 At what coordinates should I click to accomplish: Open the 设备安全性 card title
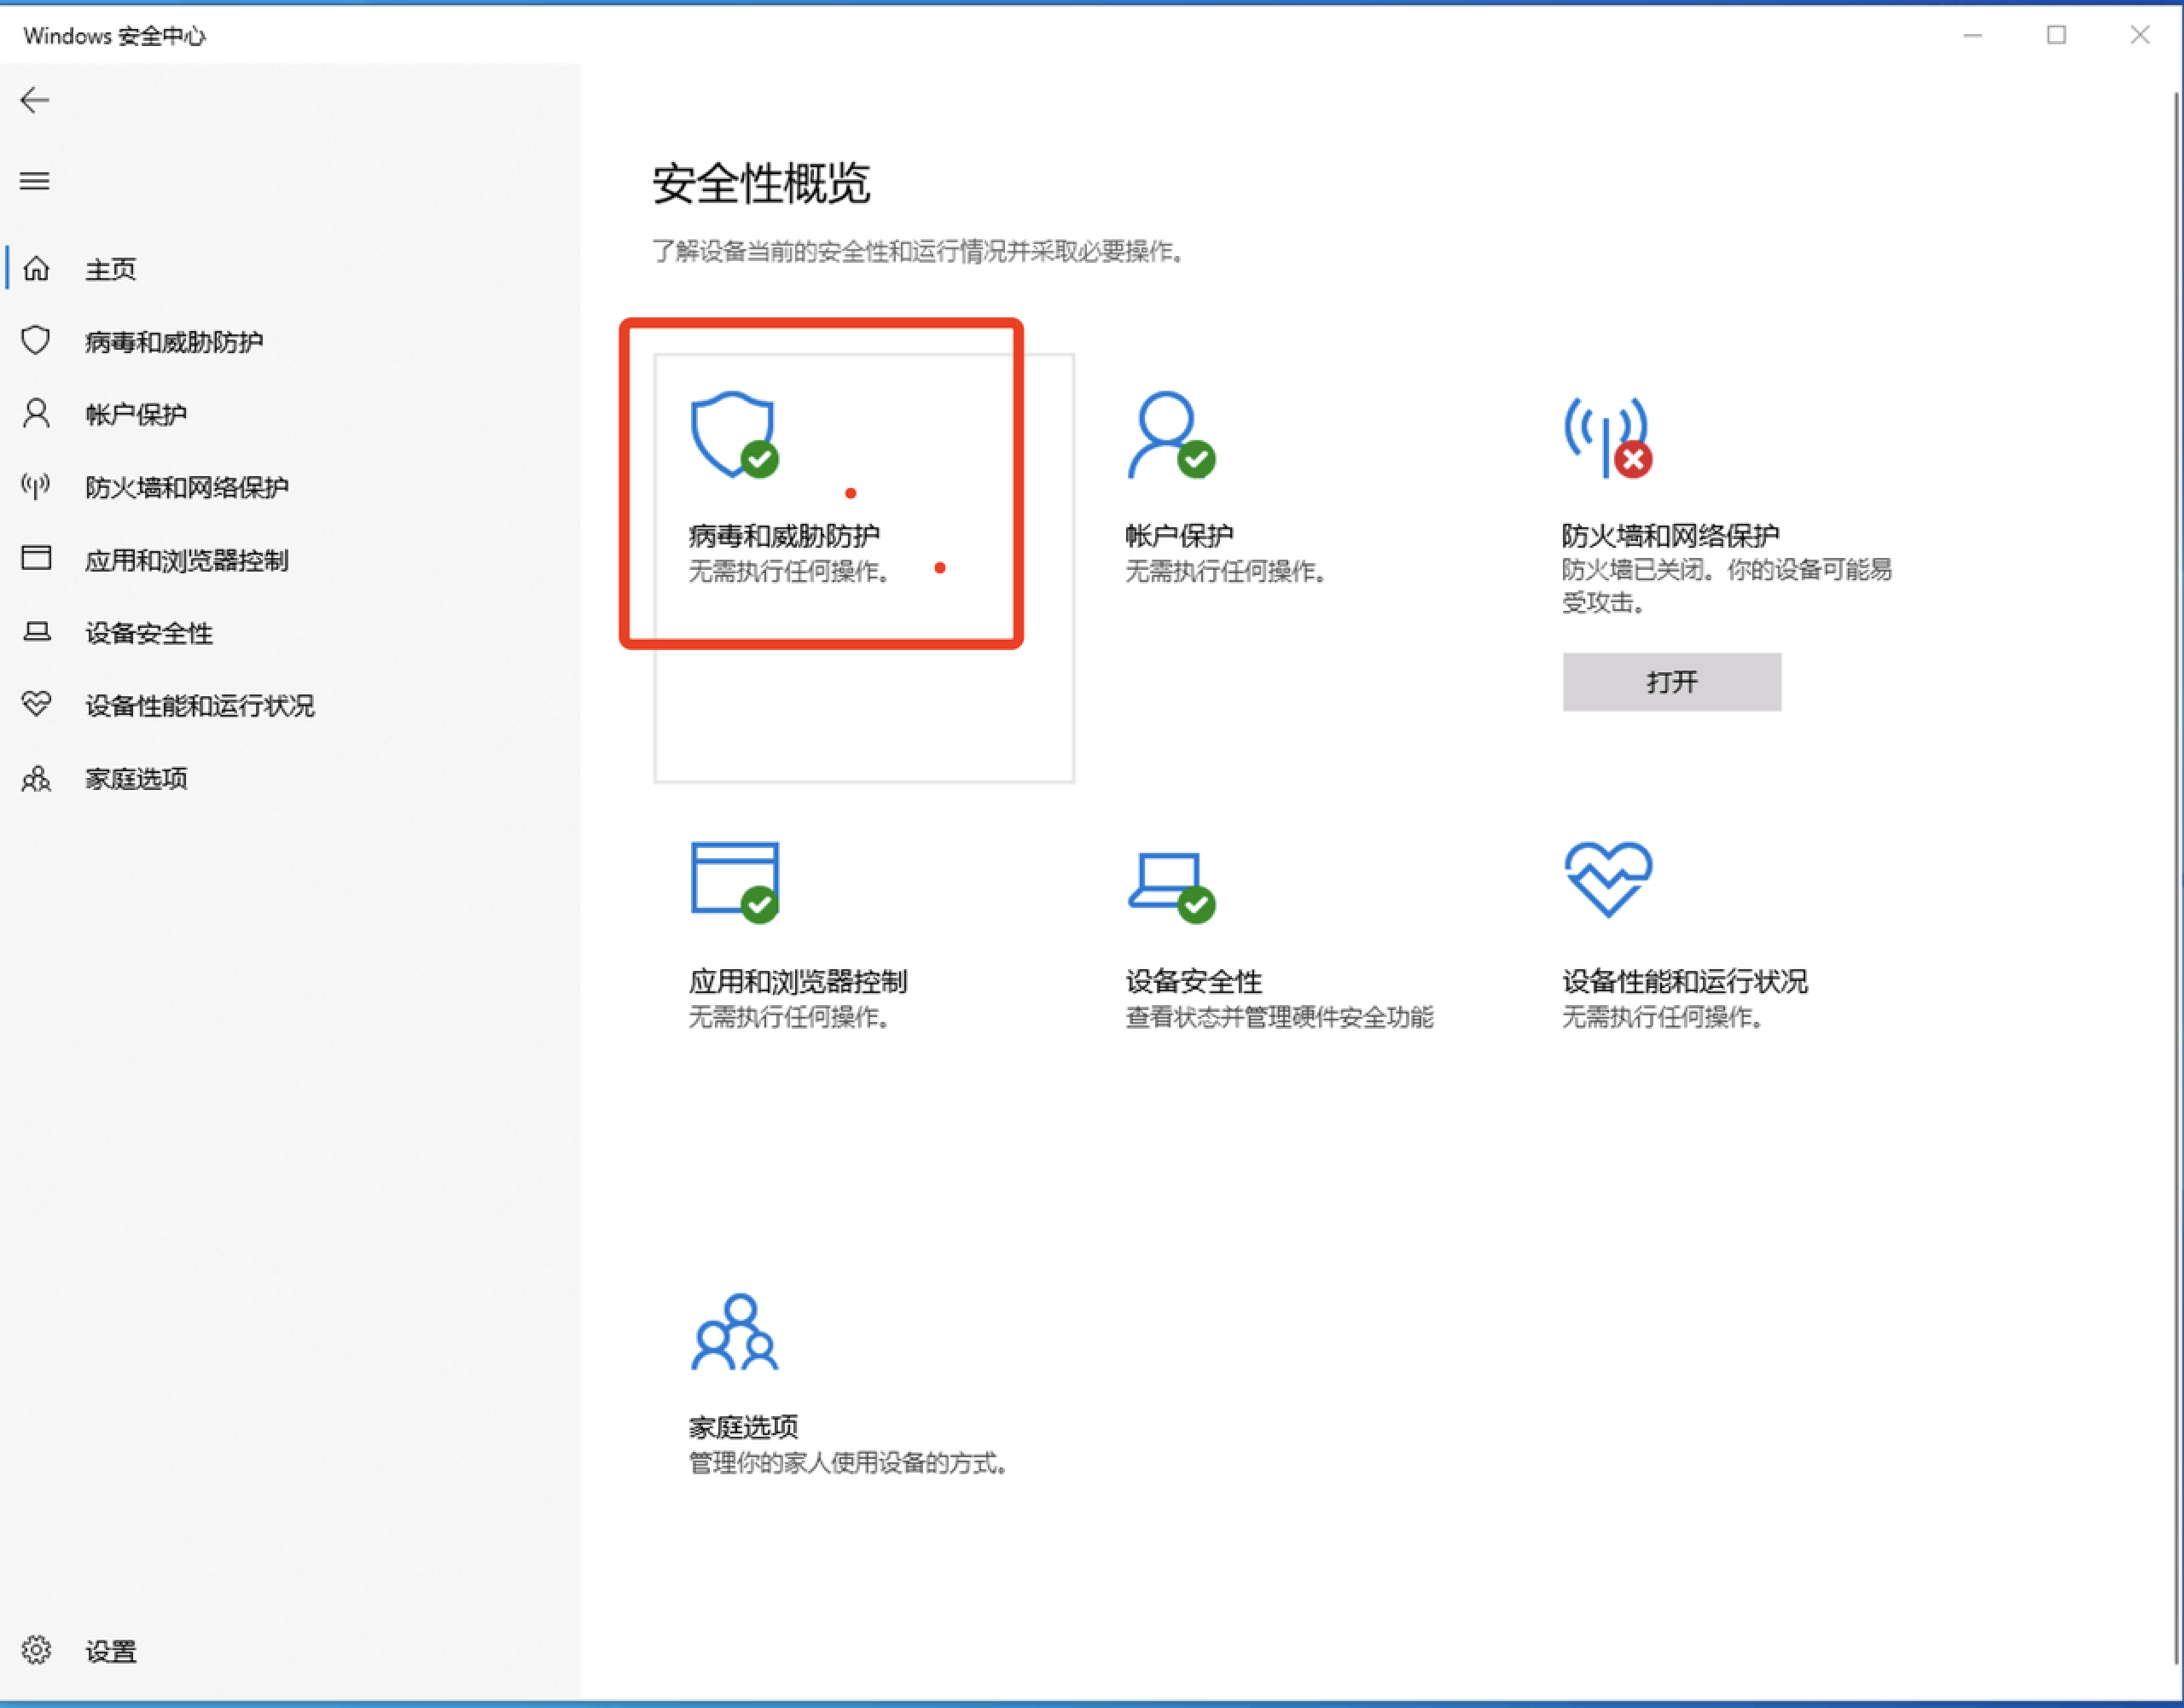[x=1193, y=982]
